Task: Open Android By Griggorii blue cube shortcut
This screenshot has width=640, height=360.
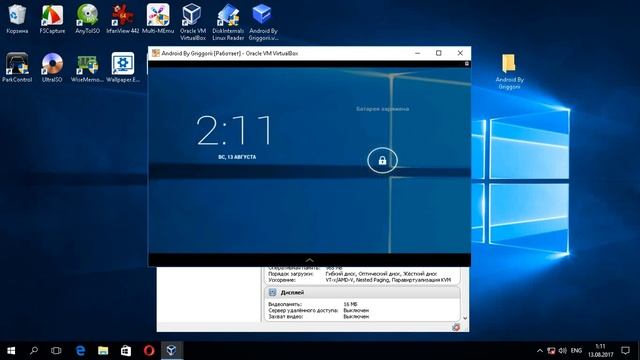Action: pyautogui.click(x=263, y=22)
